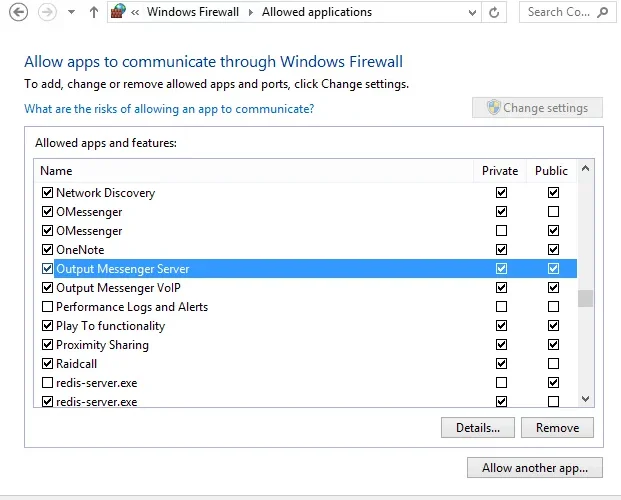
Task: Click the list scroll up arrow
Action: [x=585, y=168]
